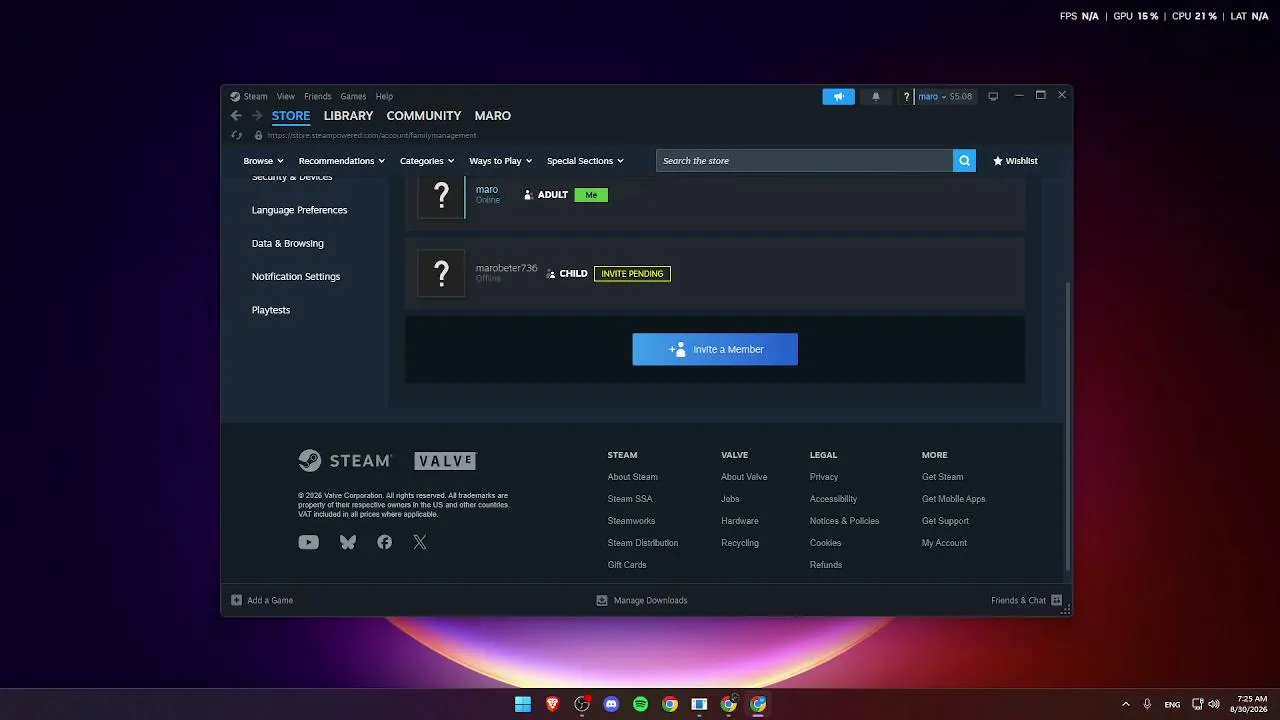
Task: Open the Friends menu
Action: pos(318,97)
